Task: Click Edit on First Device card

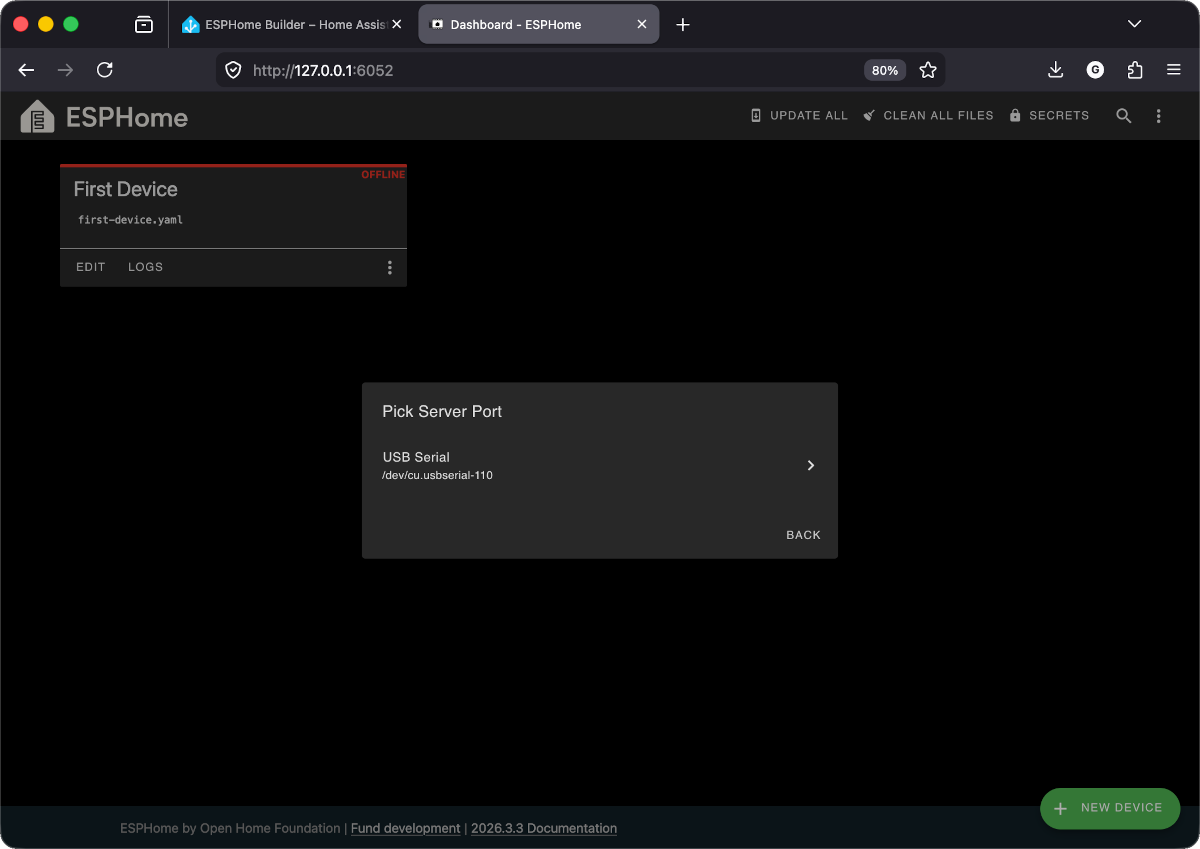Action: [x=91, y=267]
